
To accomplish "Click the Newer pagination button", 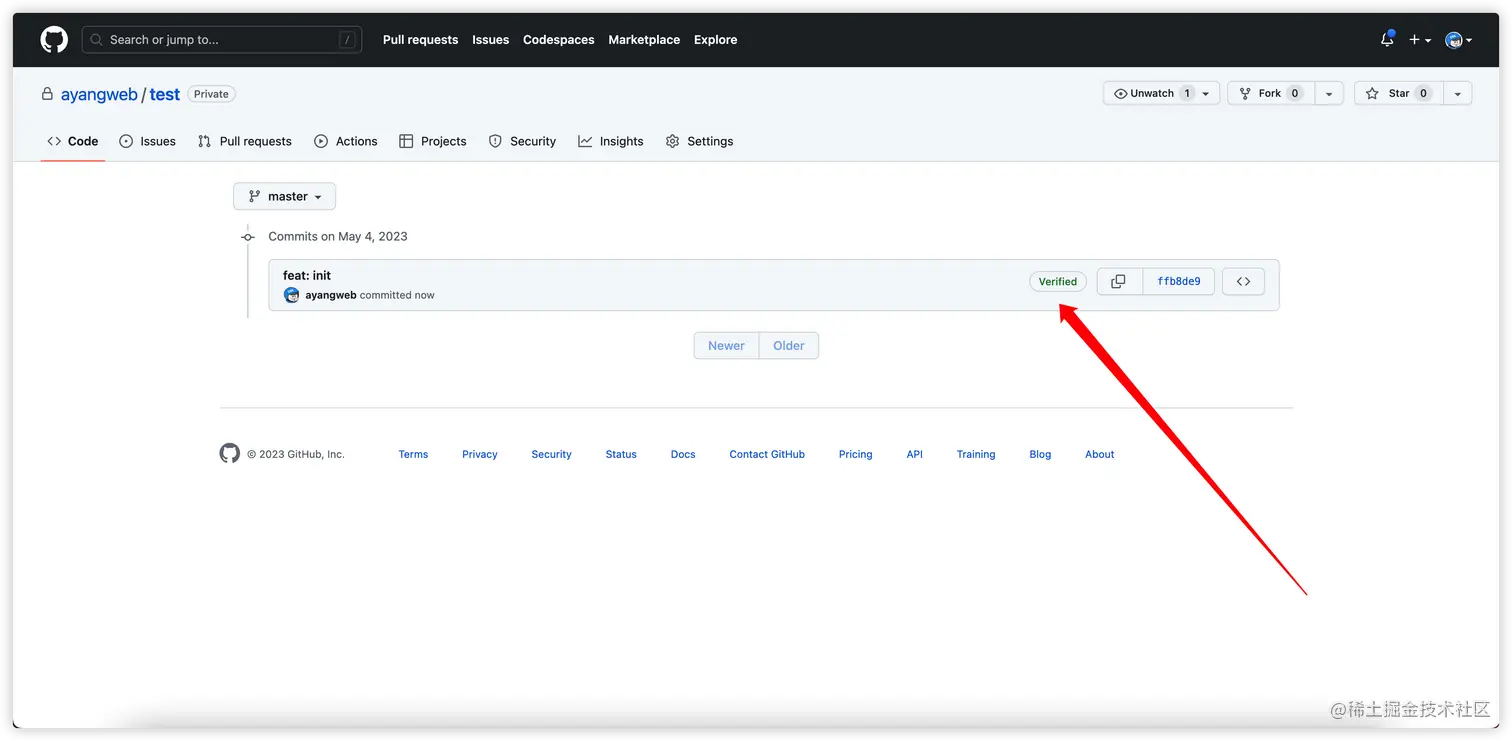I will tap(726, 346).
